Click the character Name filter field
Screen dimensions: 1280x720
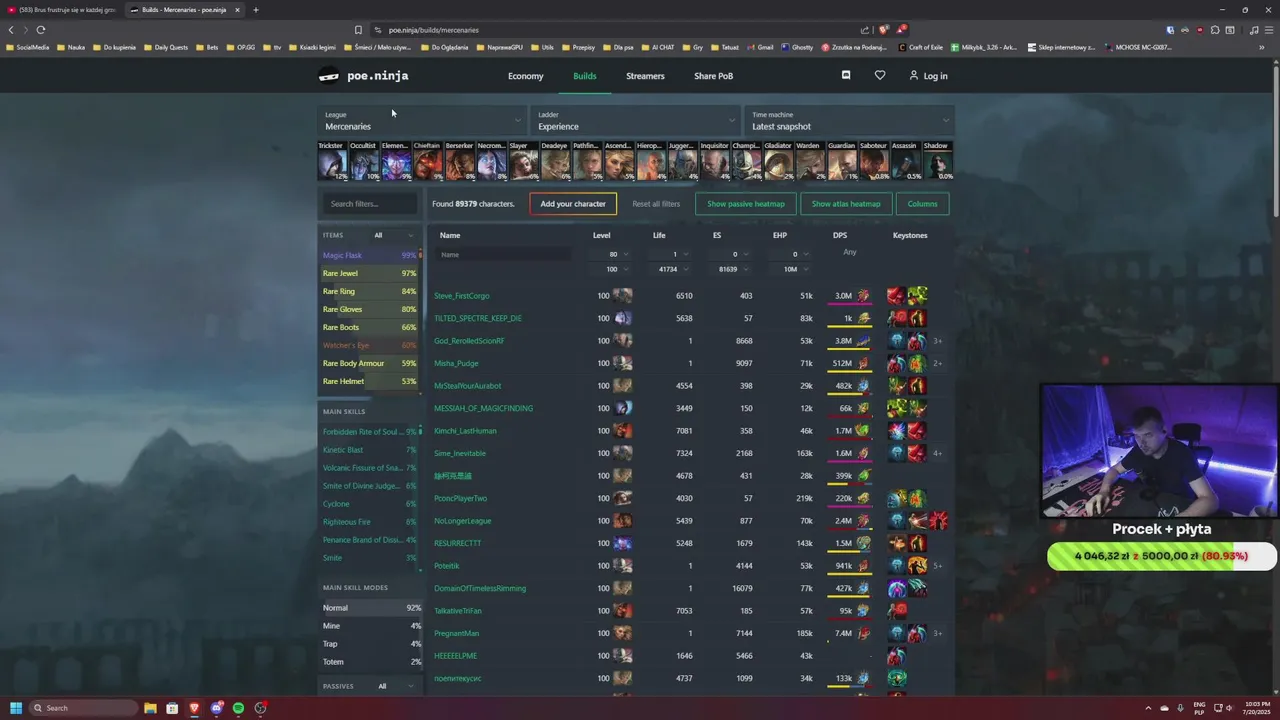pos(505,255)
